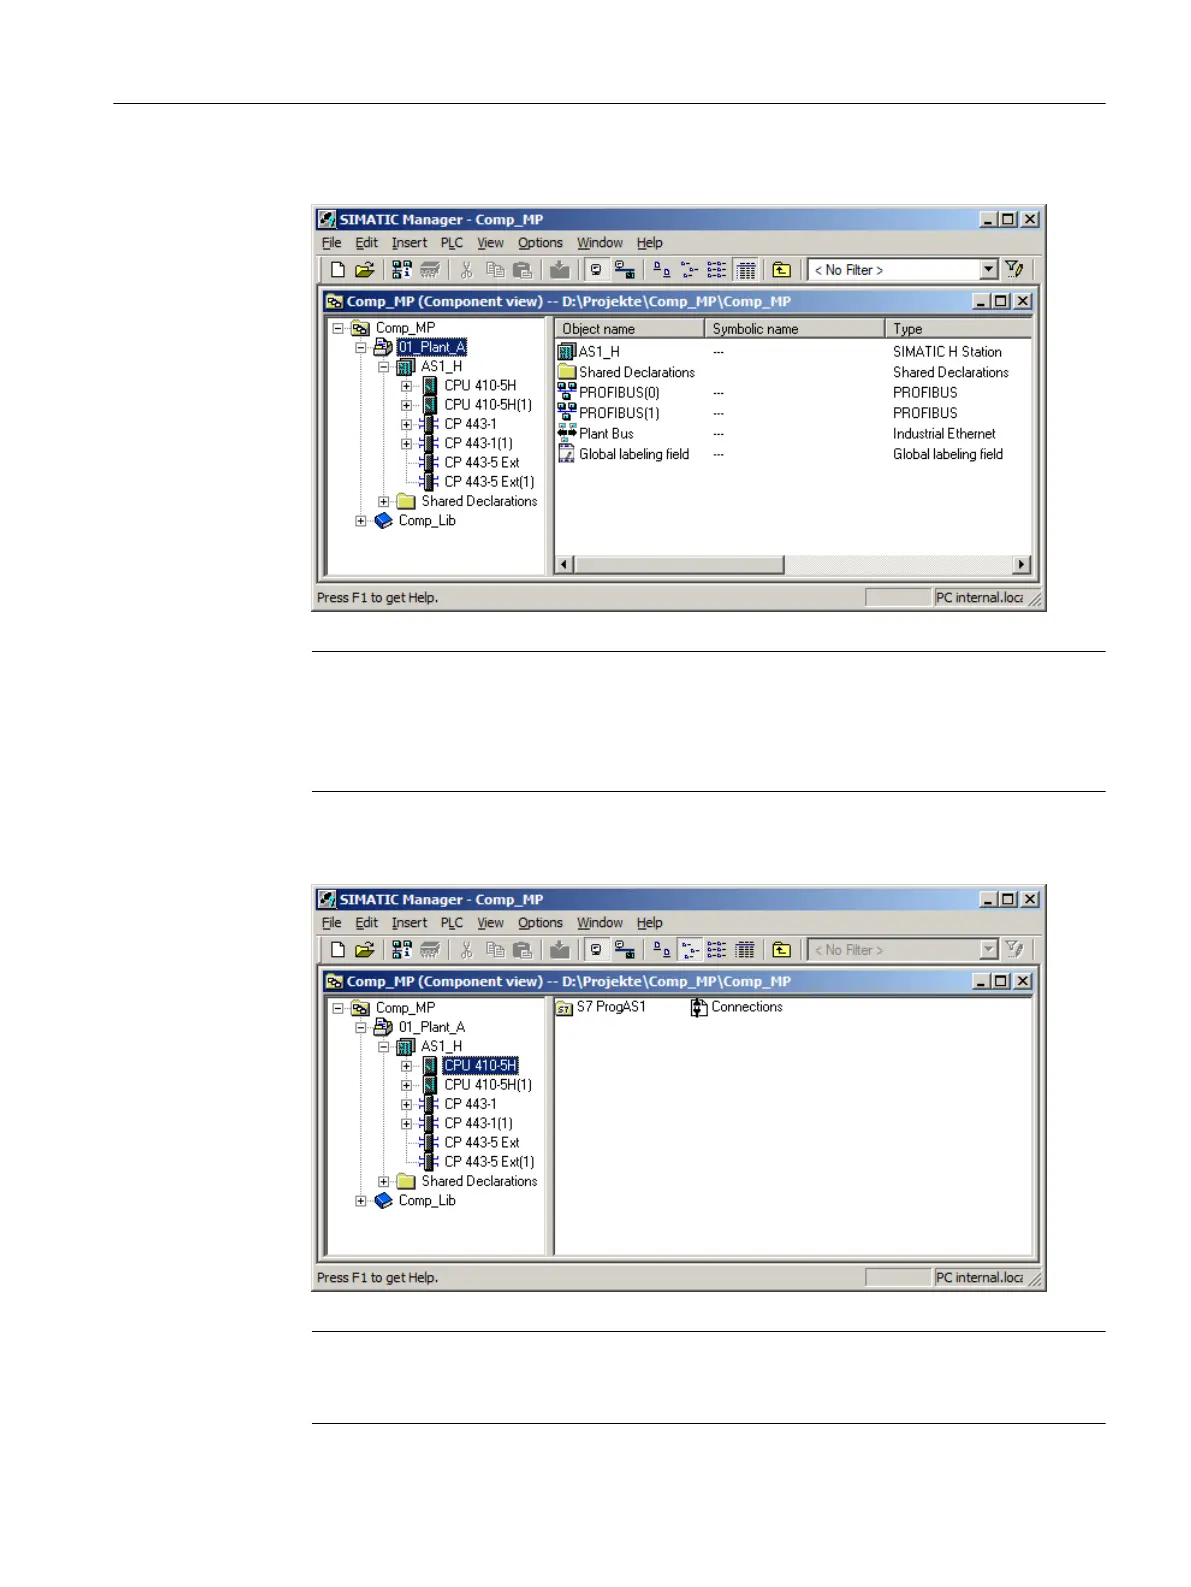The height and width of the screenshot is (1587, 1191).
Task: Click Open Project icon in upper window toolbar
Action: pos(365,270)
